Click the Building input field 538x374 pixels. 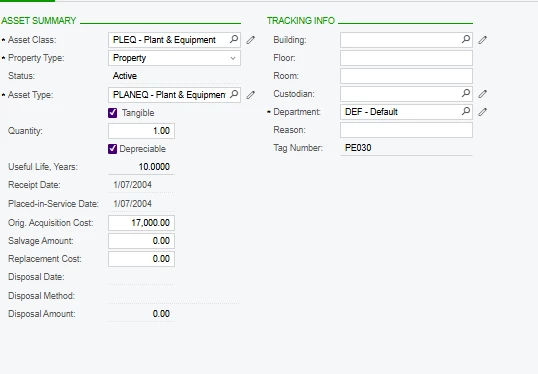click(x=406, y=40)
